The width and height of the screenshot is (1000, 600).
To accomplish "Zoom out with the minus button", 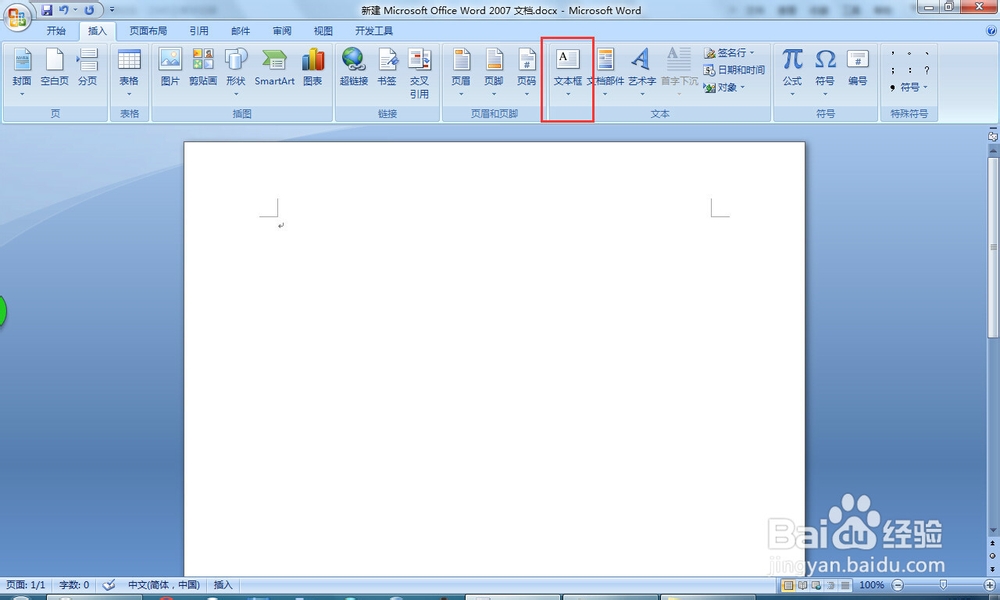I will click(897, 585).
